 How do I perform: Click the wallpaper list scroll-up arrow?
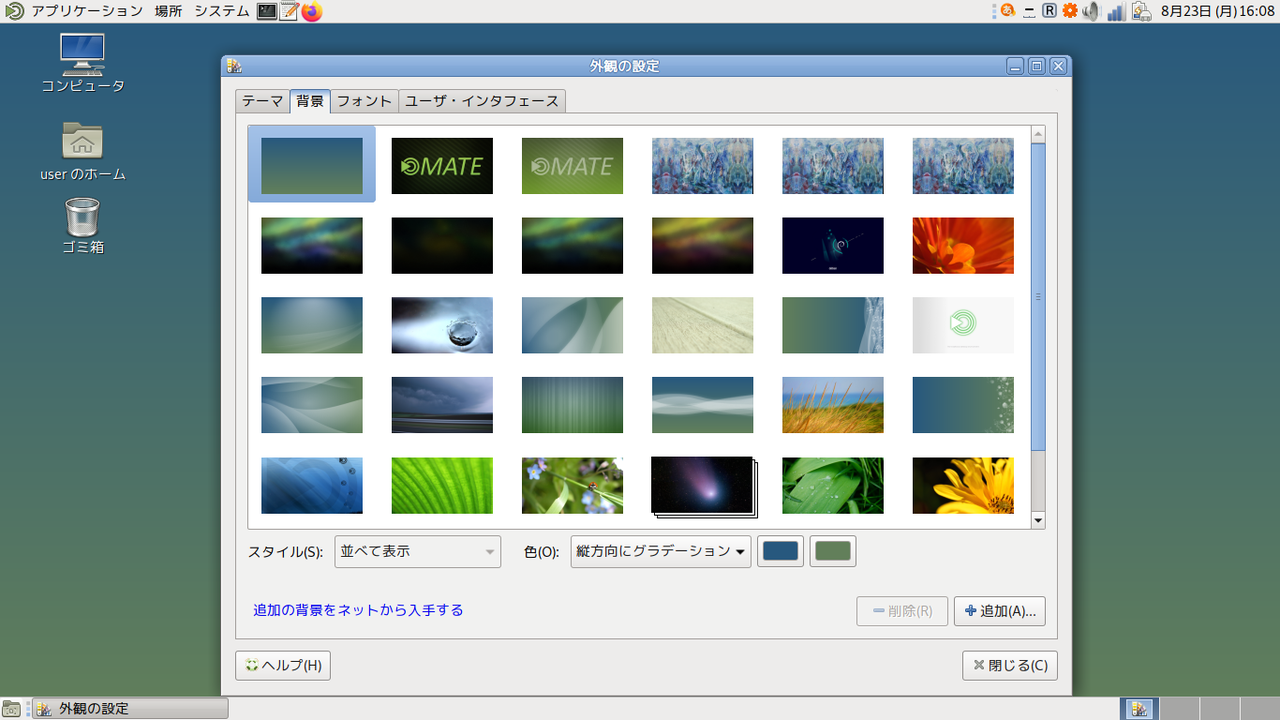click(1038, 134)
